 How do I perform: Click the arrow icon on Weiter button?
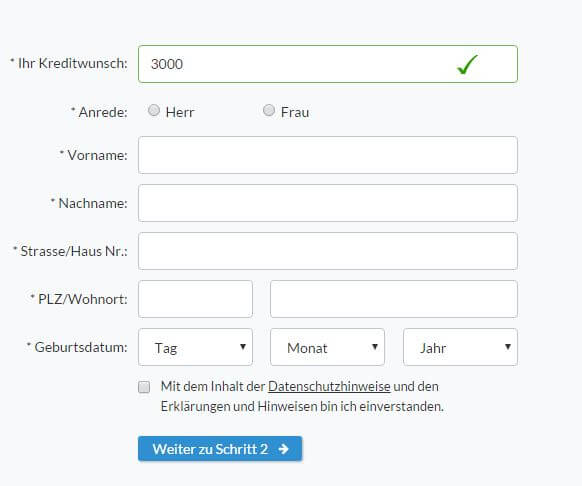pyautogui.click(x=284, y=449)
